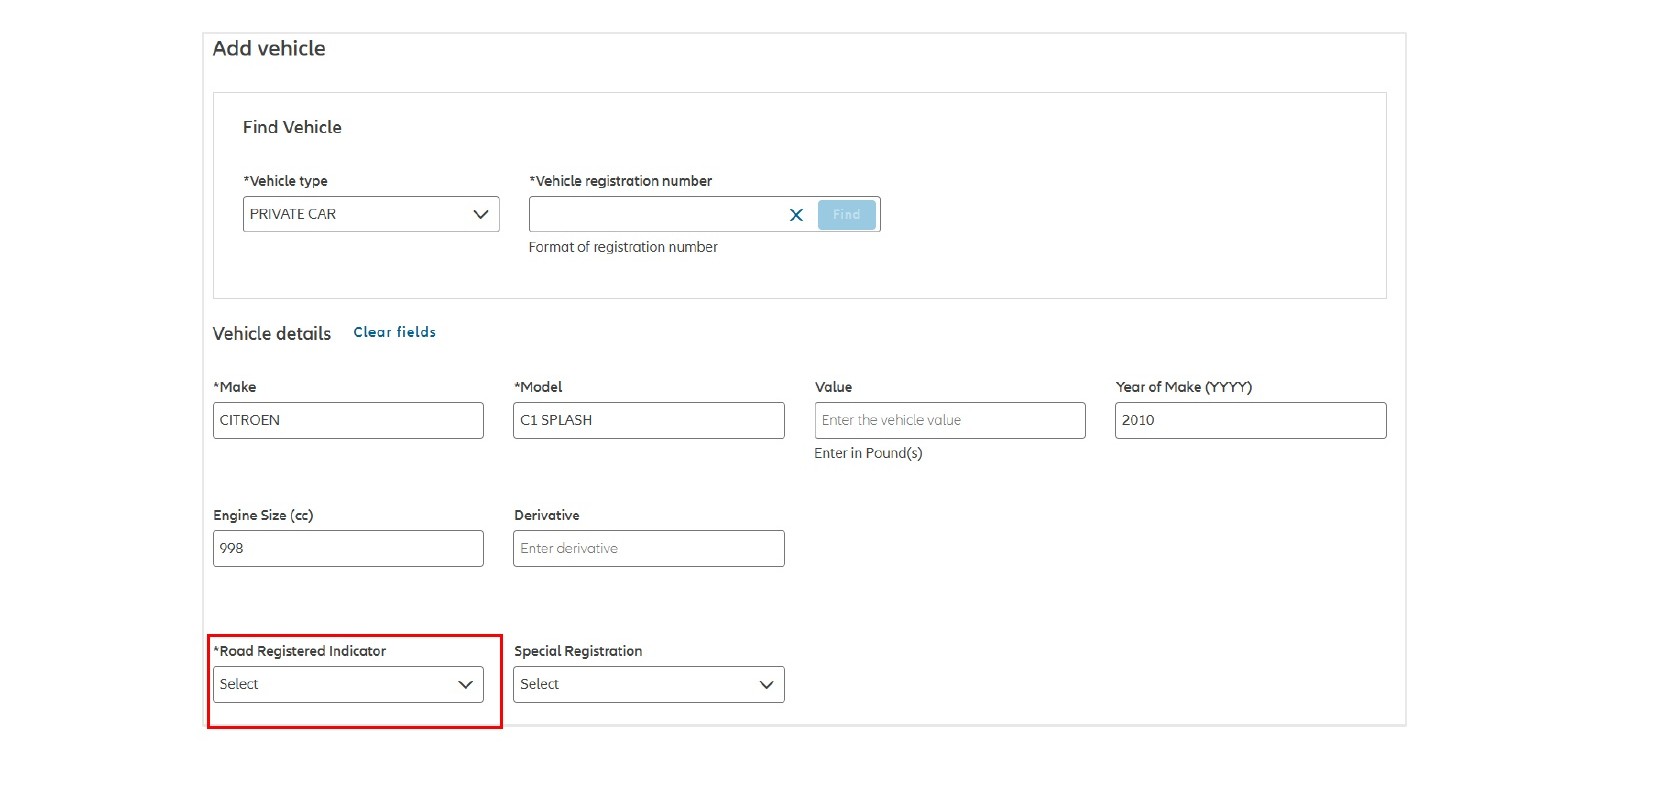Select the Model input field
The width and height of the screenshot is (1654, 788).
tap(649, 420)
